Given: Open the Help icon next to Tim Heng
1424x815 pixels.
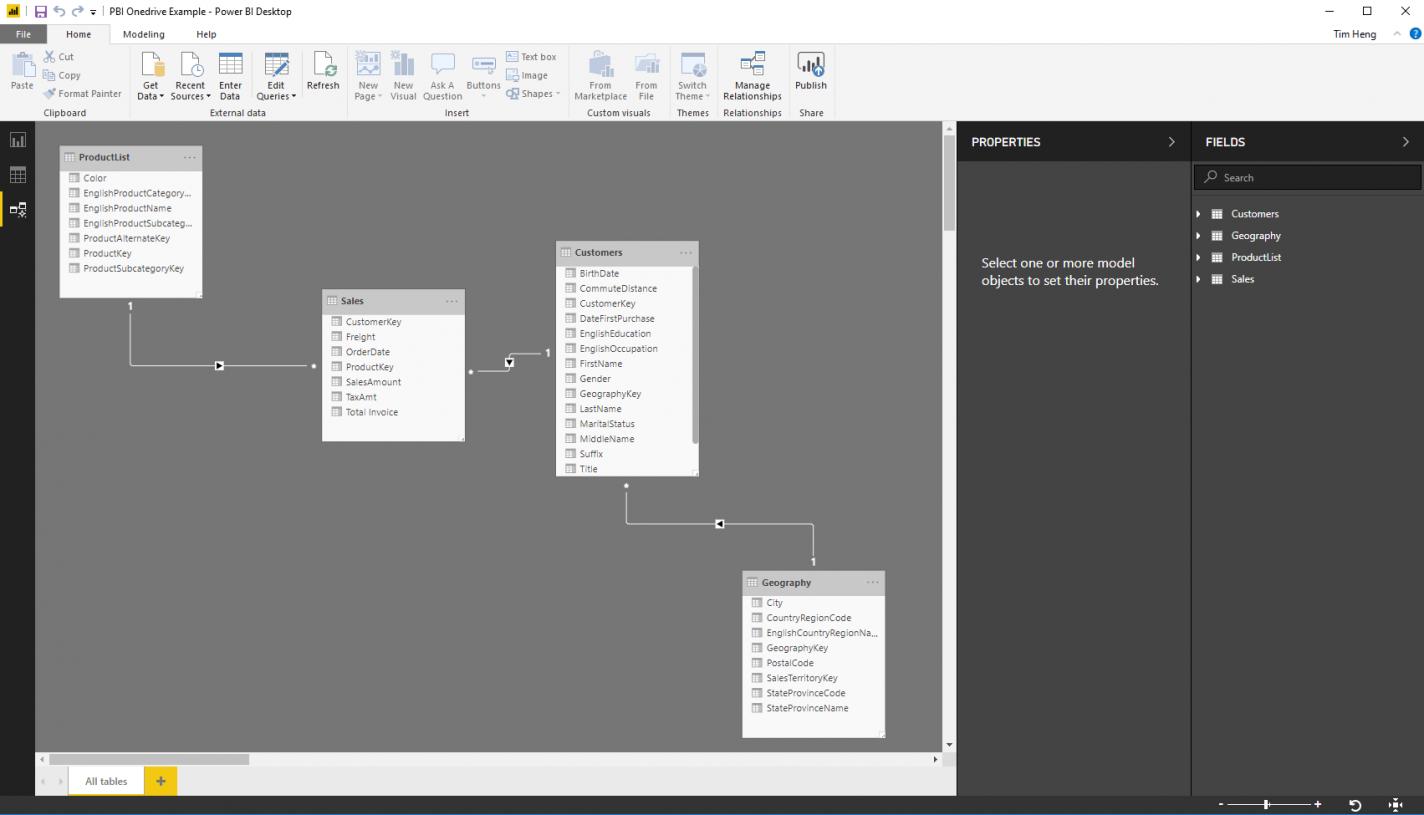Looking at the screenshot, I should (1415, 34).
